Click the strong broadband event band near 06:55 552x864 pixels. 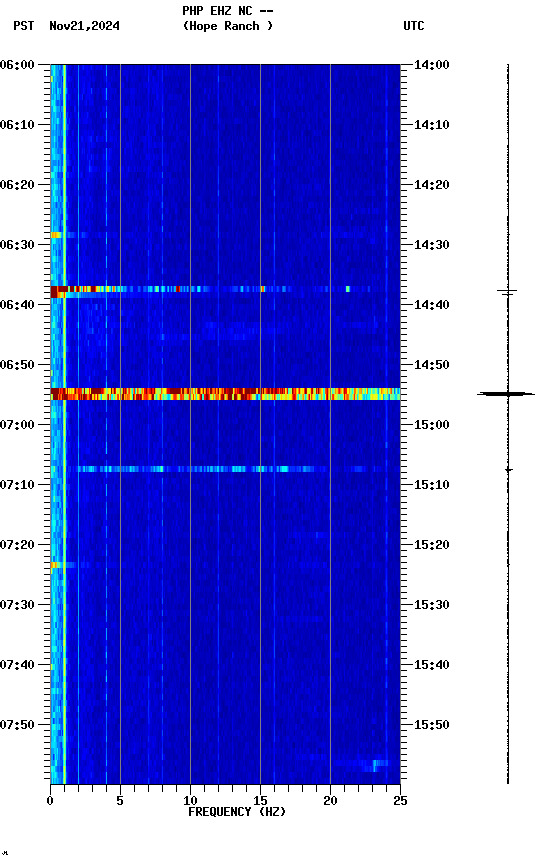(225, 393)
